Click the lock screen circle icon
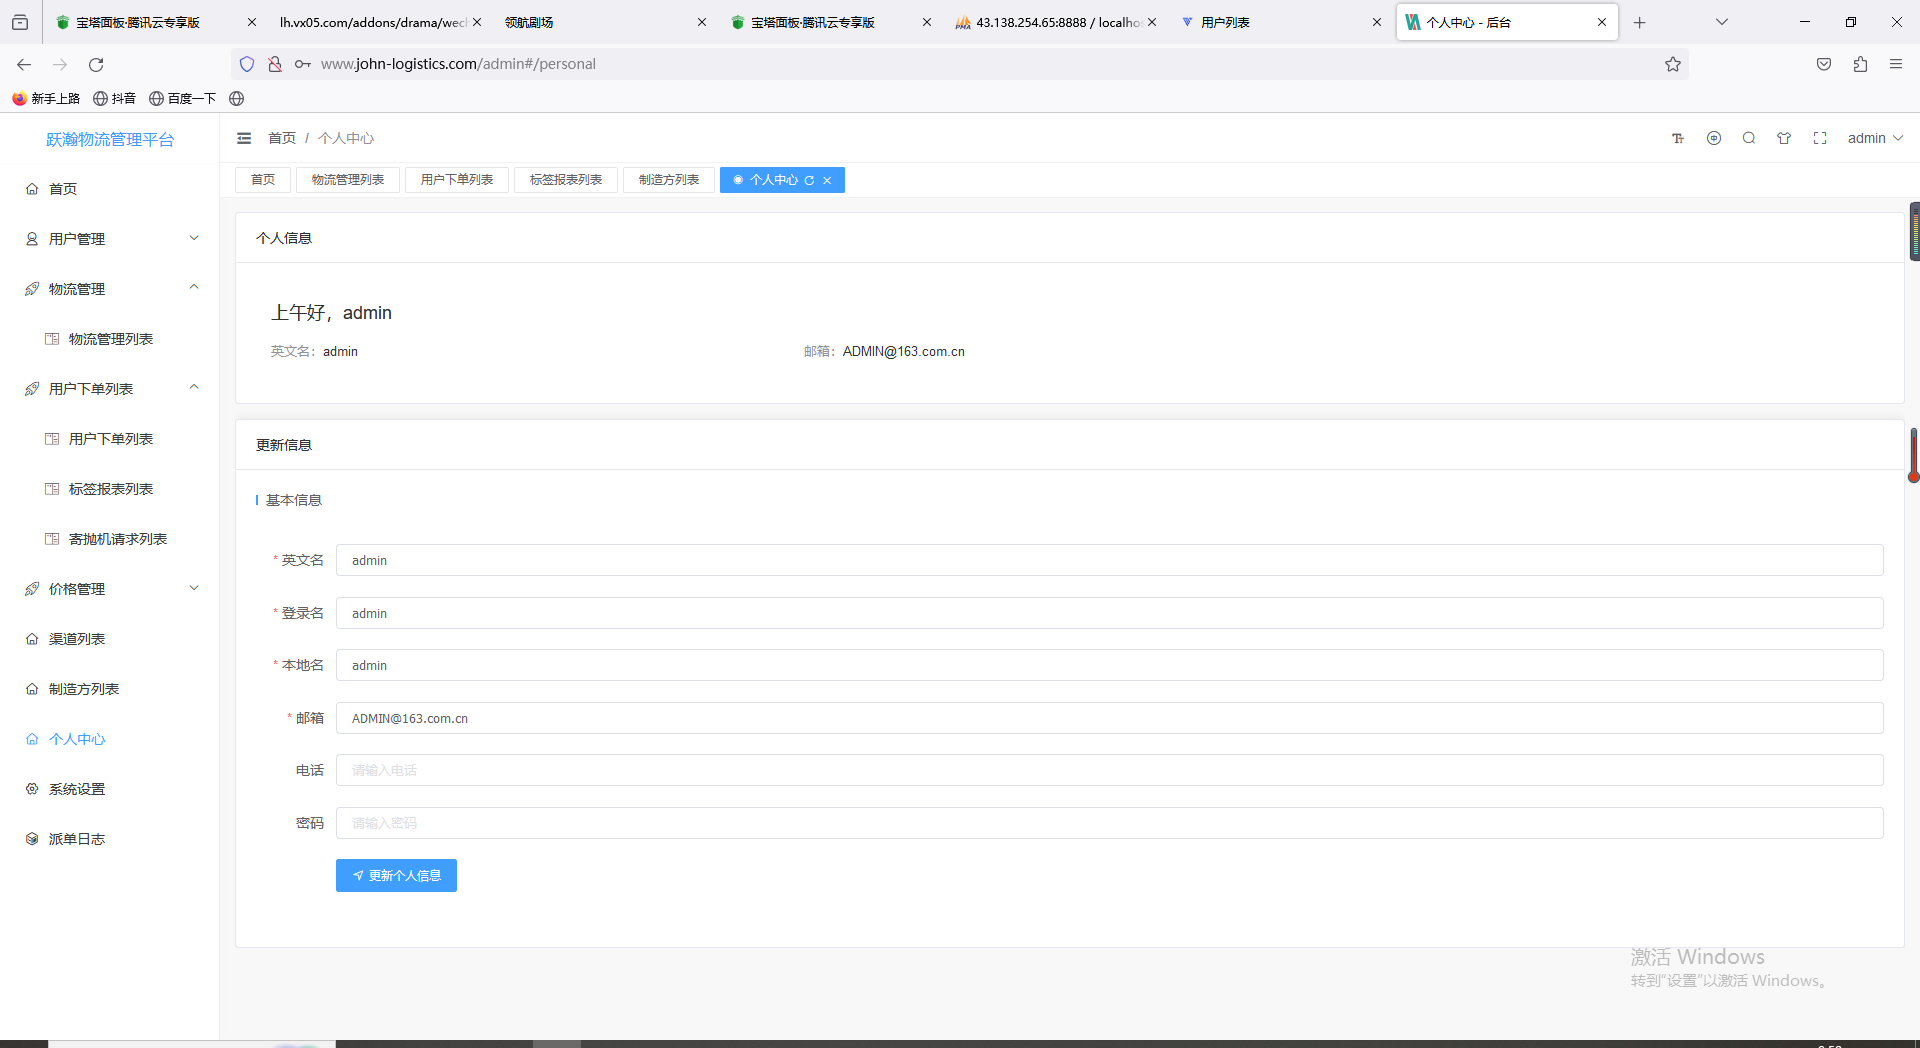Image resolution: width=1920 pixels, height=1048 pixels. (x=1714, y=138)
